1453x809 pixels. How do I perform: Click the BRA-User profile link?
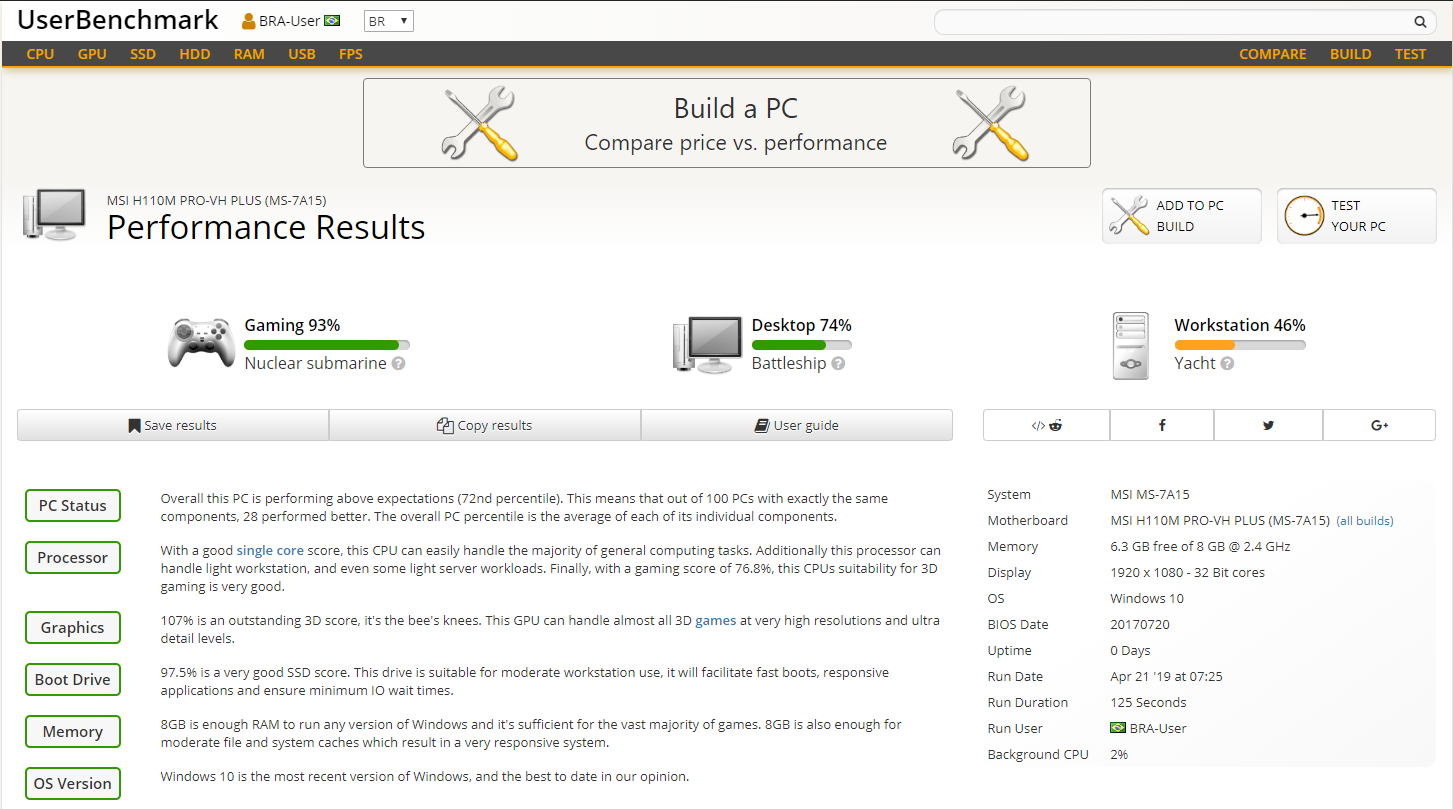(x=290, y=21)
